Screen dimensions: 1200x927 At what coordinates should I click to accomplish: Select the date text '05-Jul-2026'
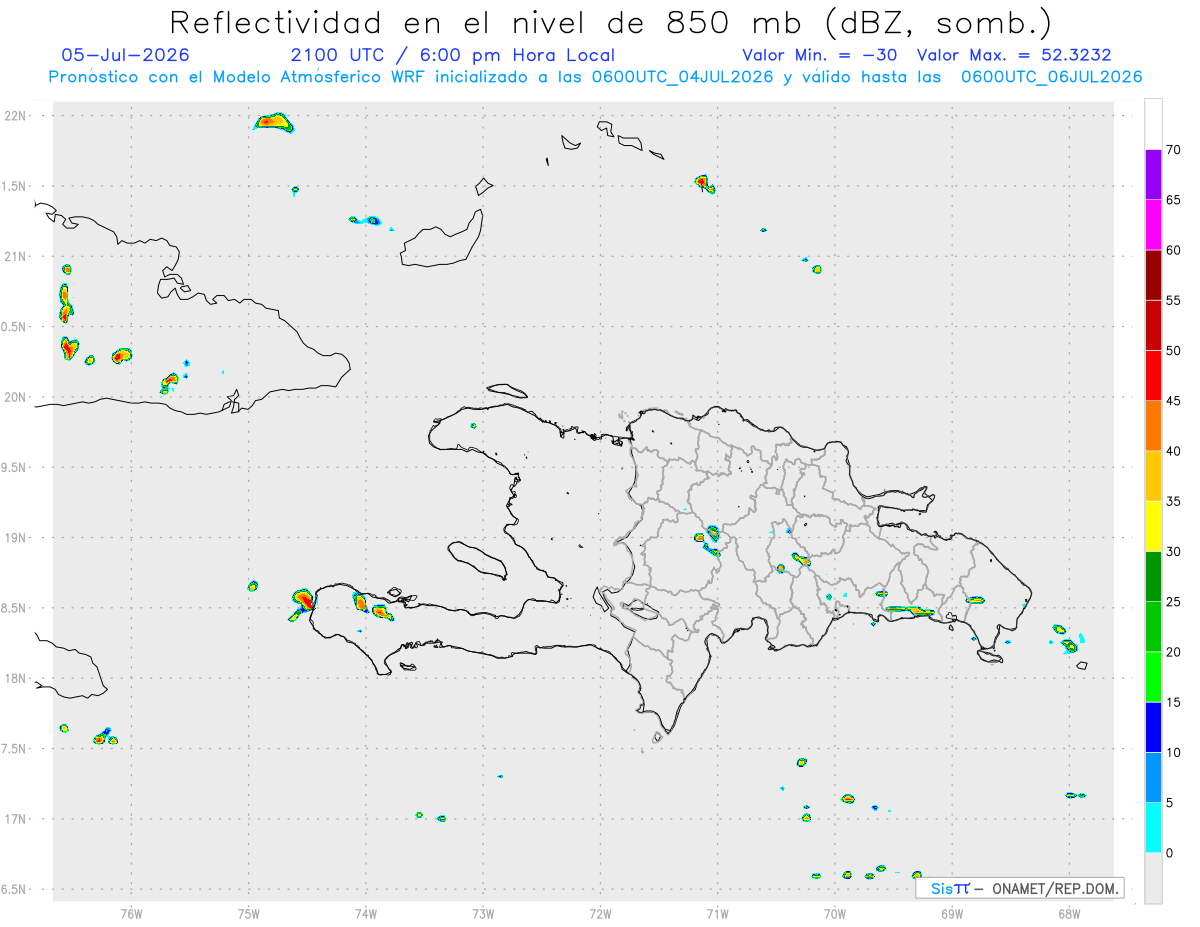click(126, 55)
